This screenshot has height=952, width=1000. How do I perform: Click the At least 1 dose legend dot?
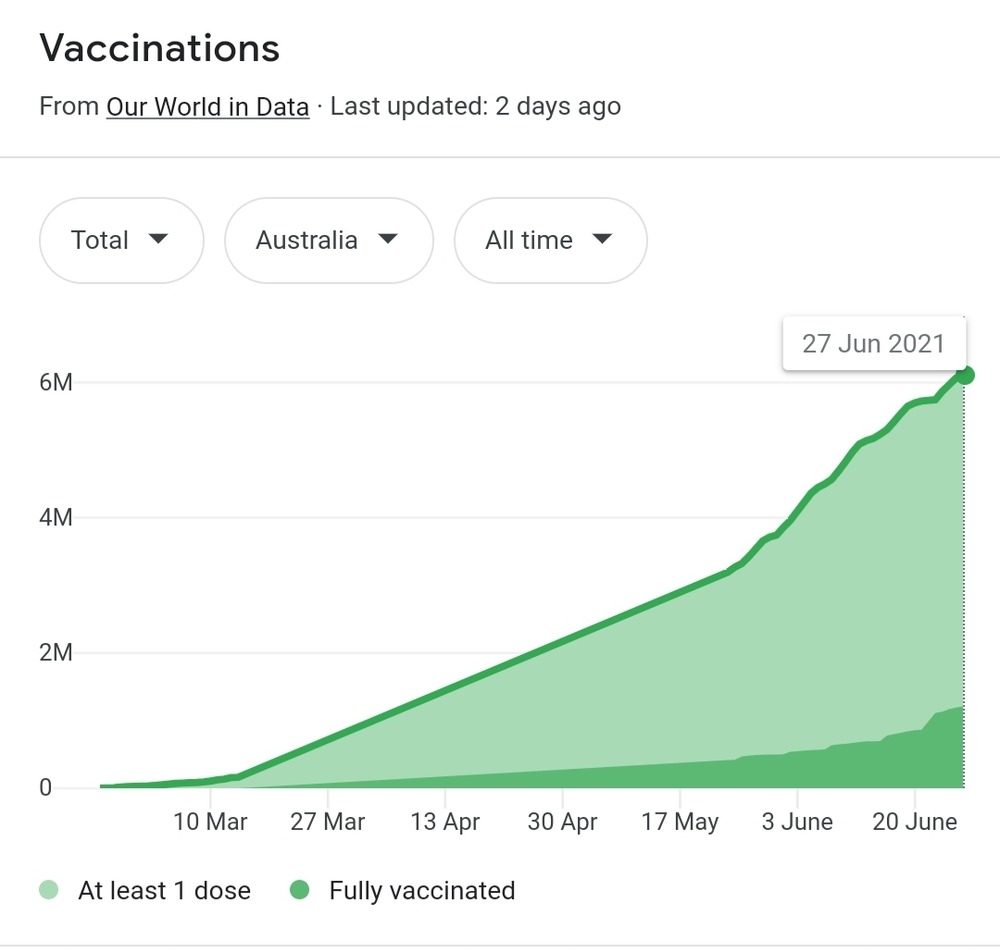point(49,890)
